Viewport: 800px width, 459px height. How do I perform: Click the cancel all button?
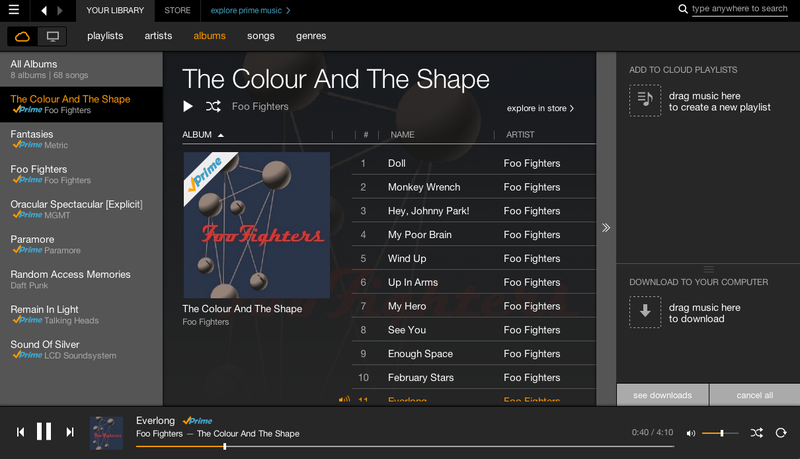pyautogui.click(x=755, y=395)
